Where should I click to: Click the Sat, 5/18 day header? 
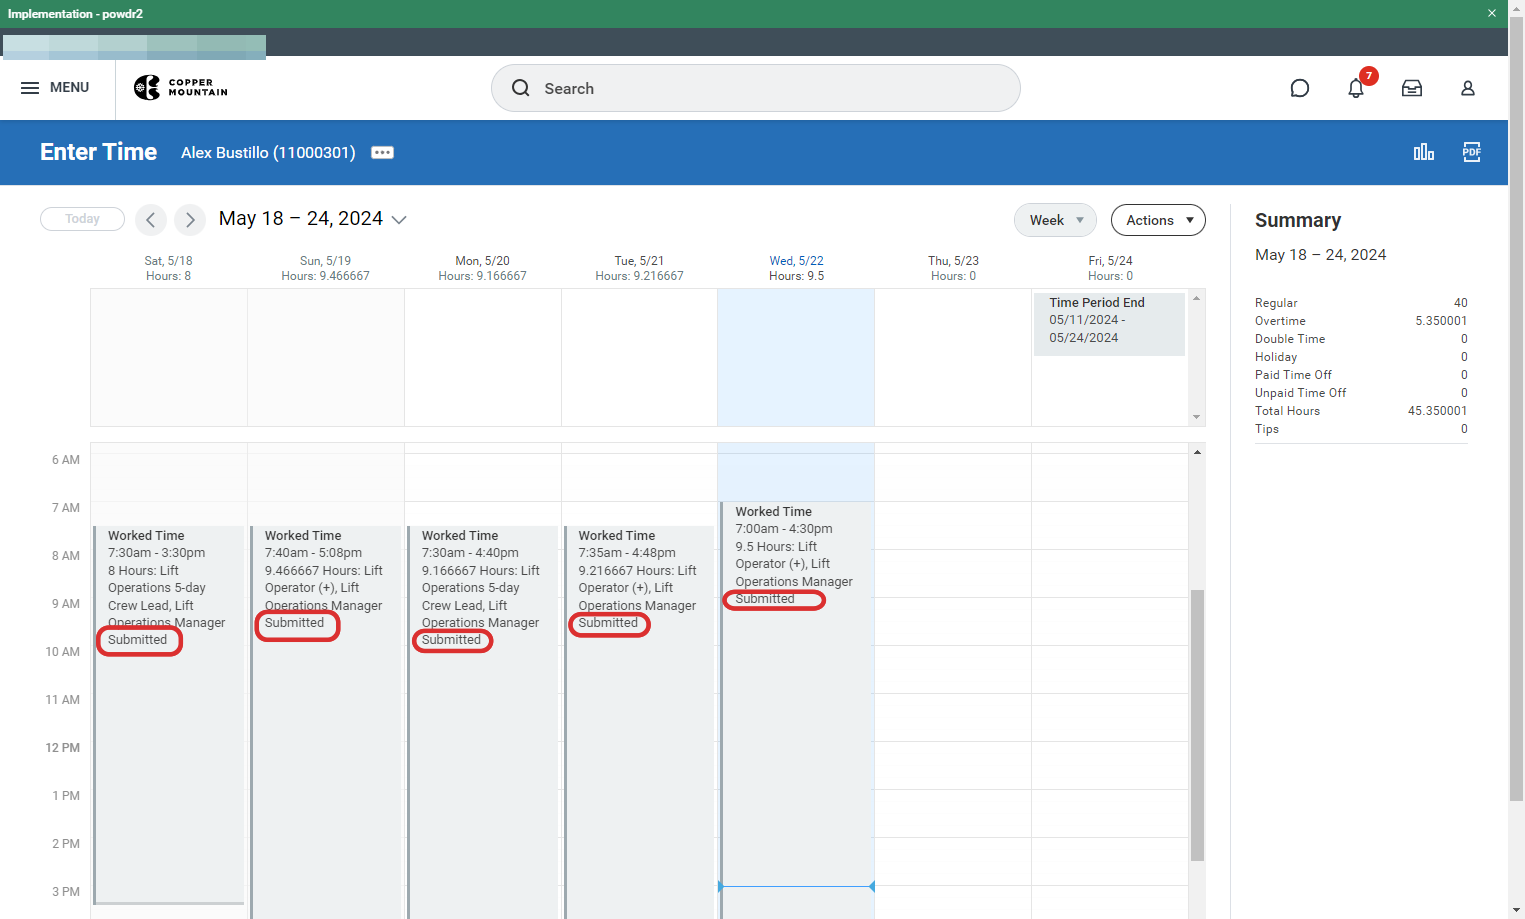(168, 261)
